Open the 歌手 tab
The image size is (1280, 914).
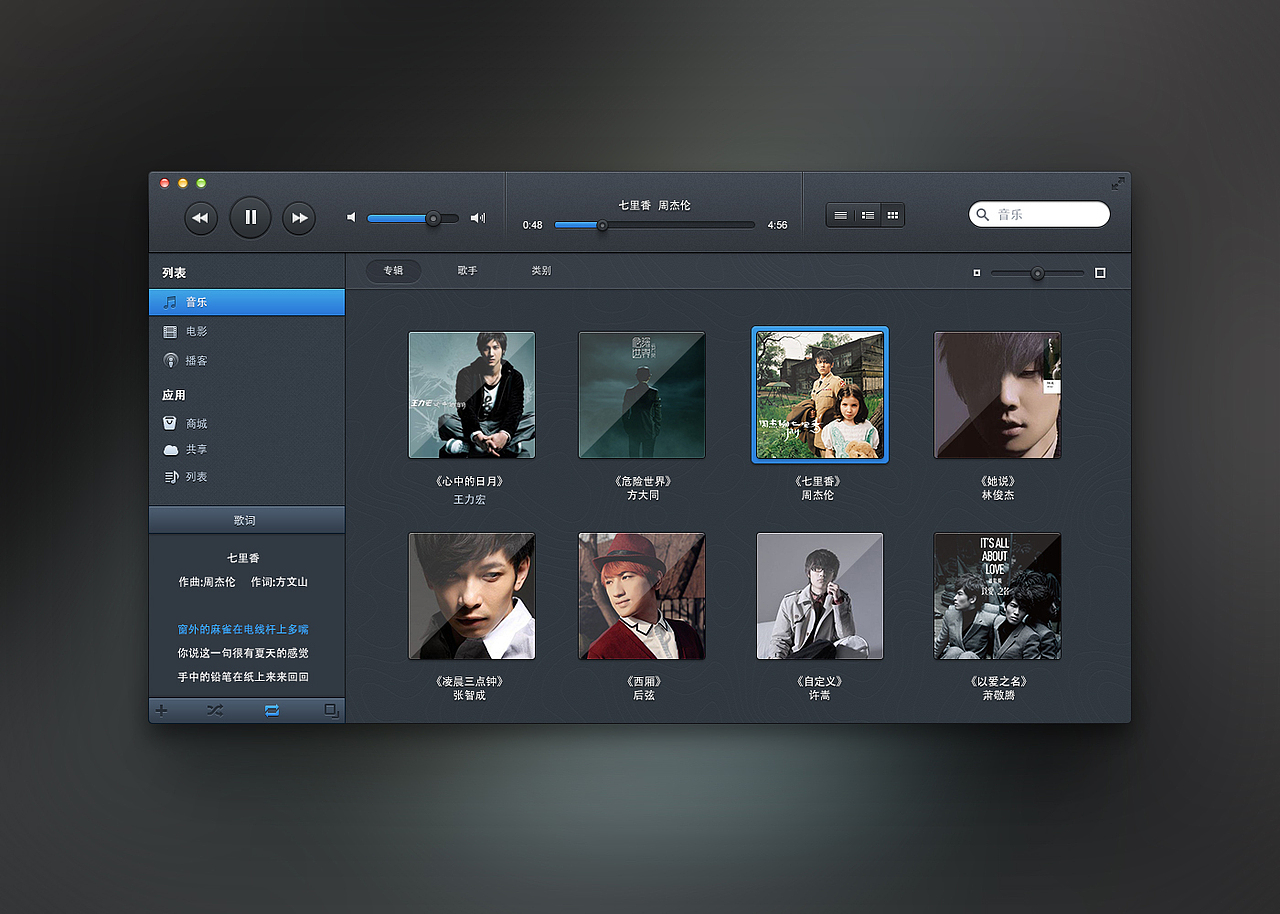pyautogui.click(x=467, y=271)
